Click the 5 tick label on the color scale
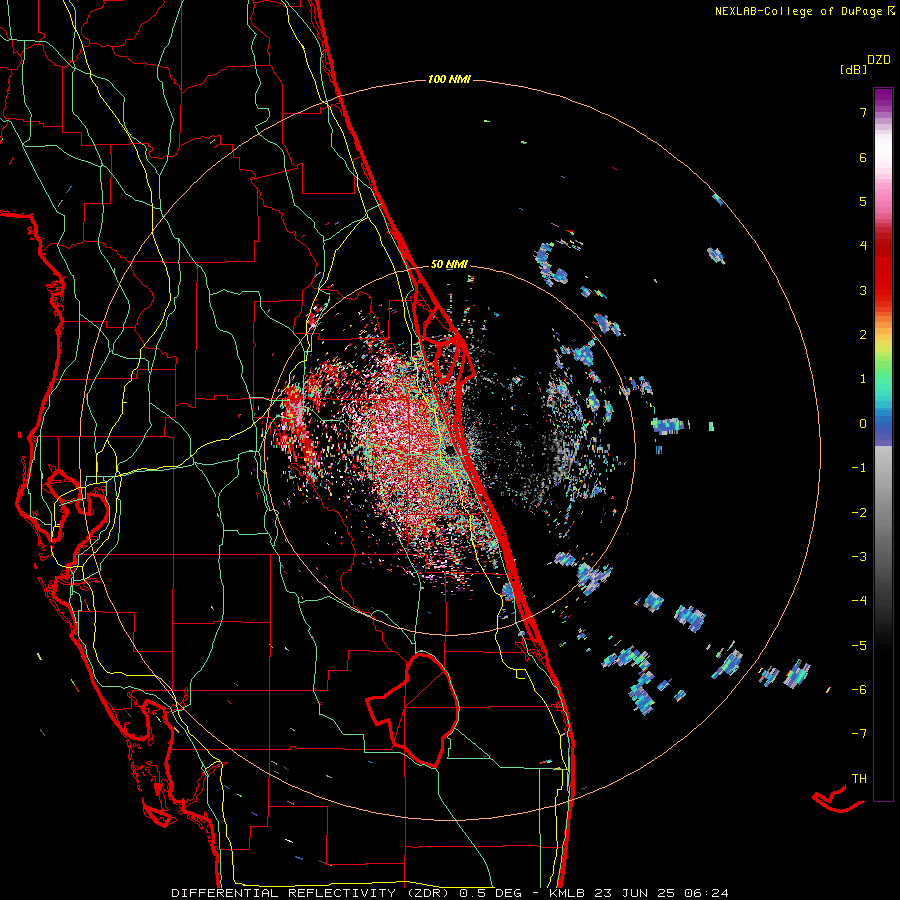 [863, 201]
